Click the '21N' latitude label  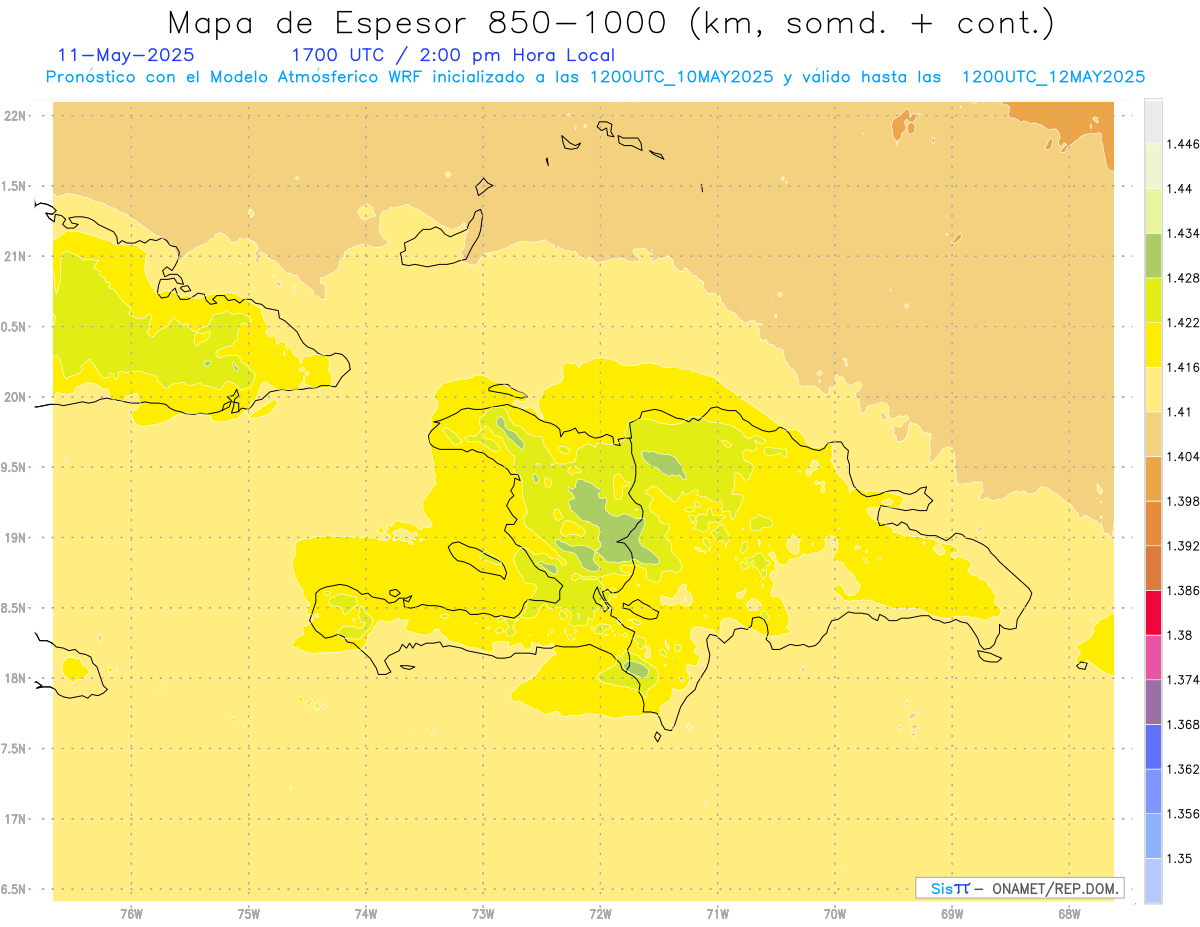click(x=16, y=256)
